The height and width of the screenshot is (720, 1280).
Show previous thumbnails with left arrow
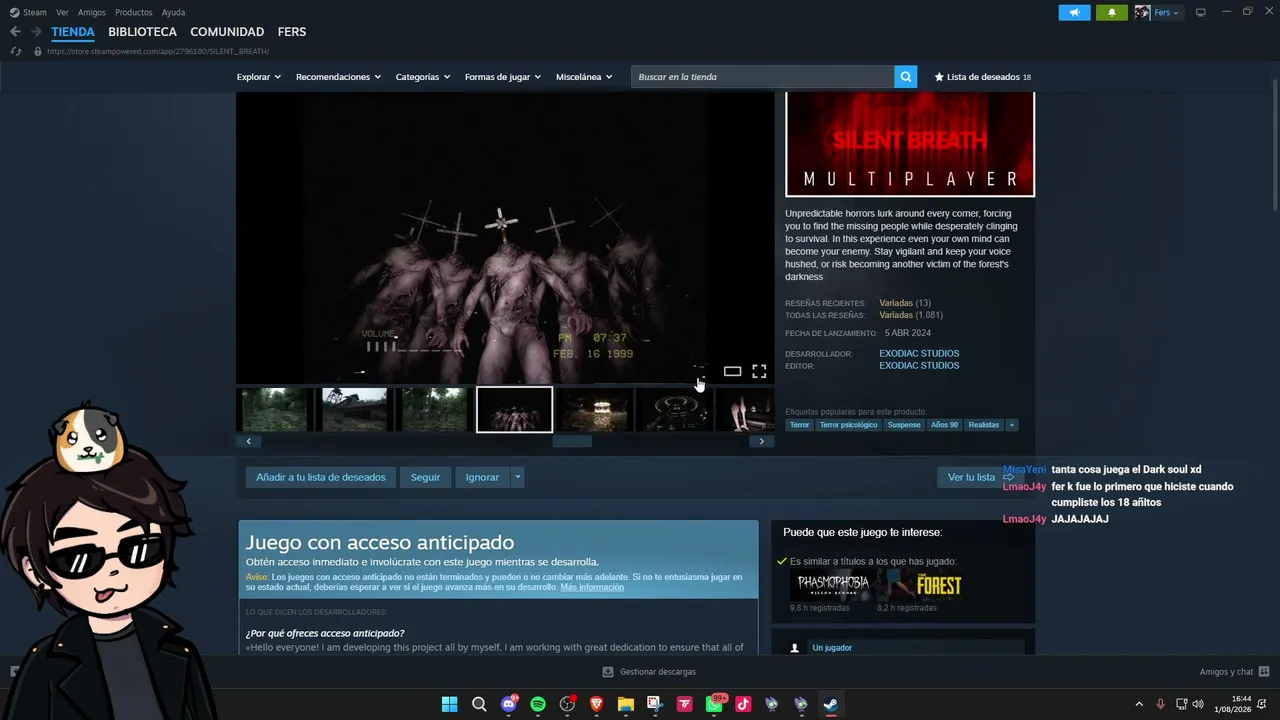[248, 441]
